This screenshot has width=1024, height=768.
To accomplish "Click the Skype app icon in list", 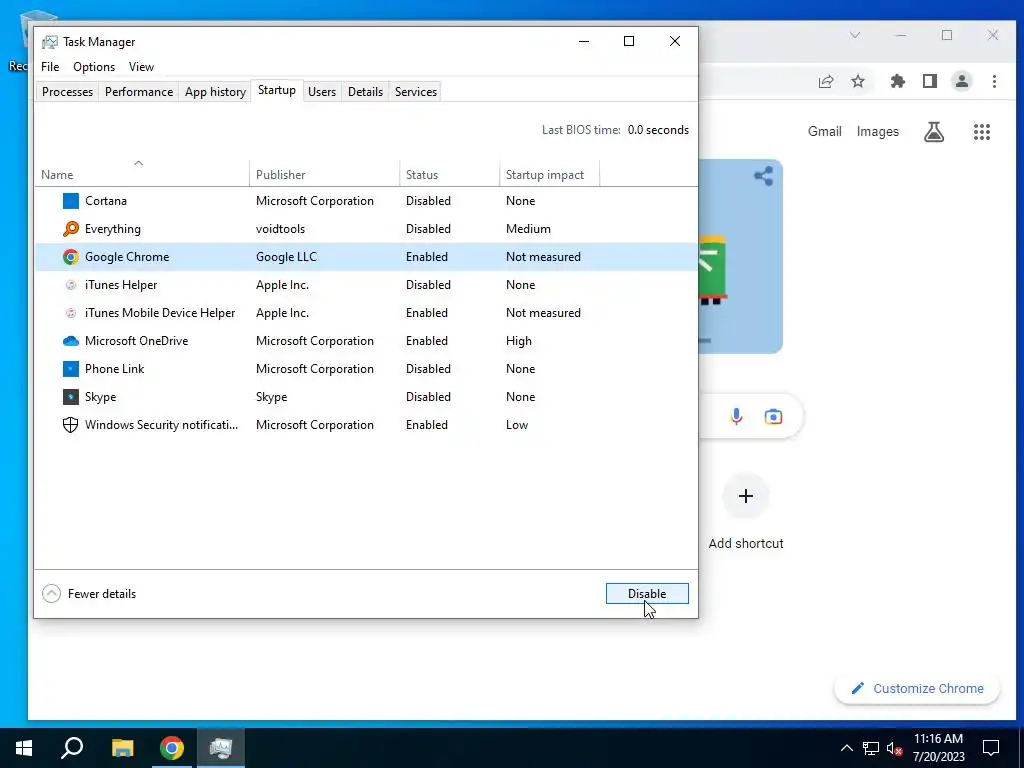I will point(71,397).
